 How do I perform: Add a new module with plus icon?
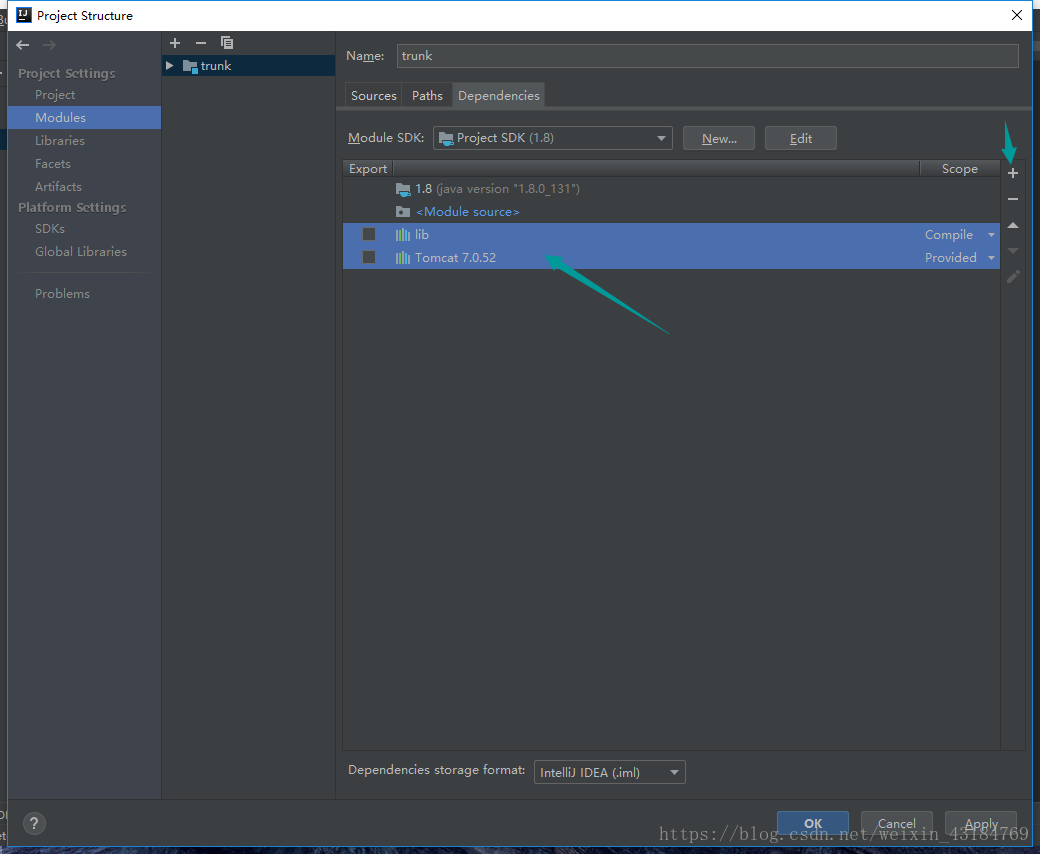[175, 43]
